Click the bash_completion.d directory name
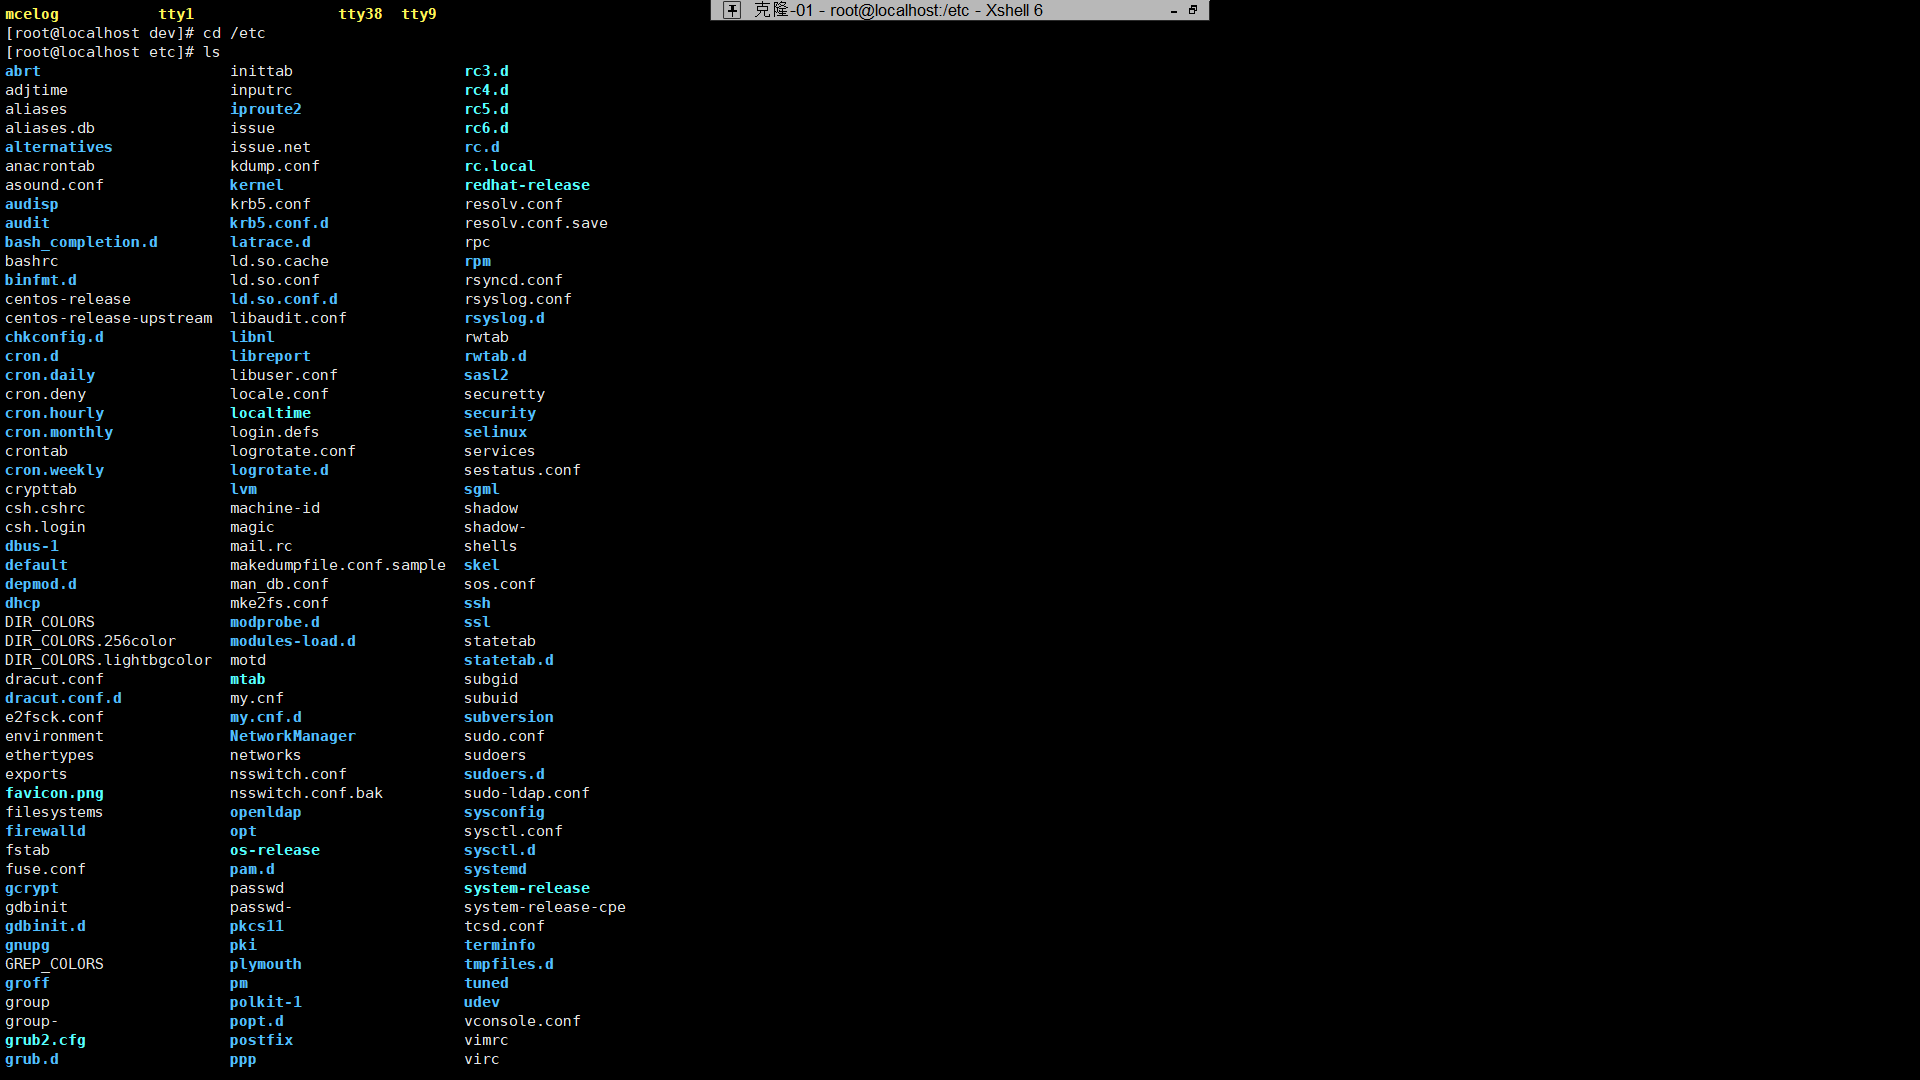Viewport: 1920px width, 1080px height. [81, 242]
